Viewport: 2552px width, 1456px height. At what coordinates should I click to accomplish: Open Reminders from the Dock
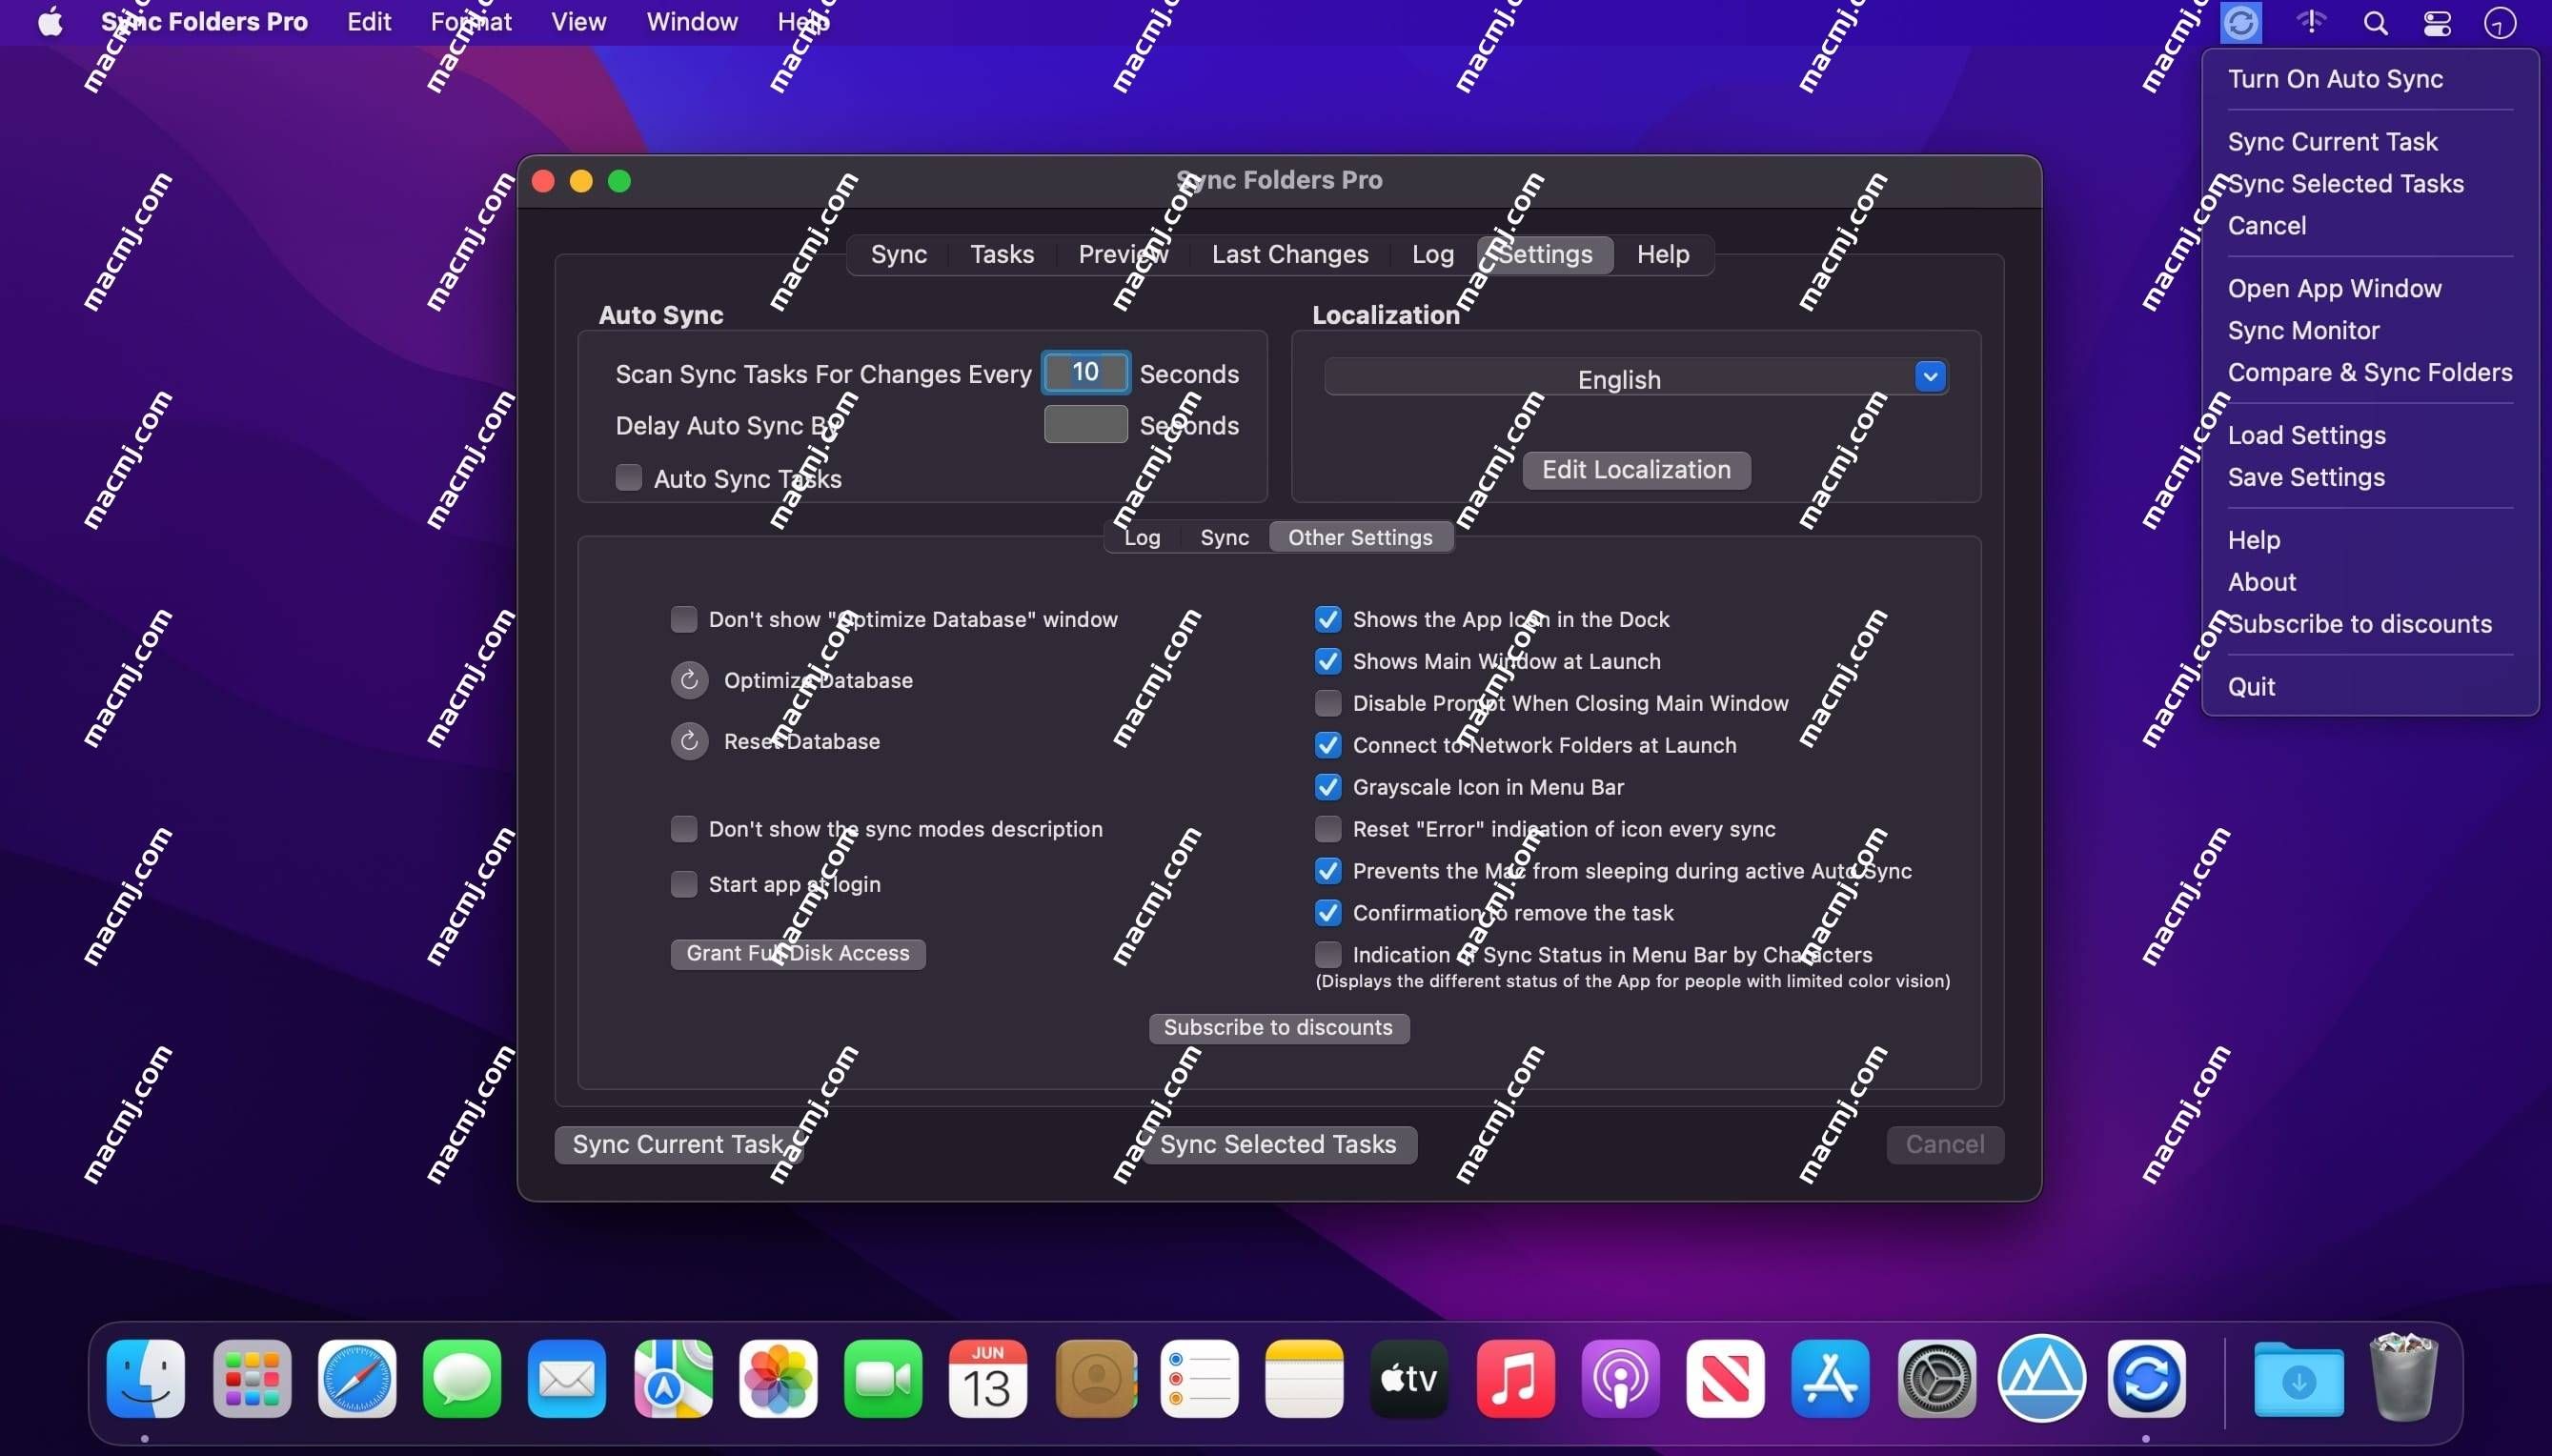pyautogui.click(x=1199, y=1379)
